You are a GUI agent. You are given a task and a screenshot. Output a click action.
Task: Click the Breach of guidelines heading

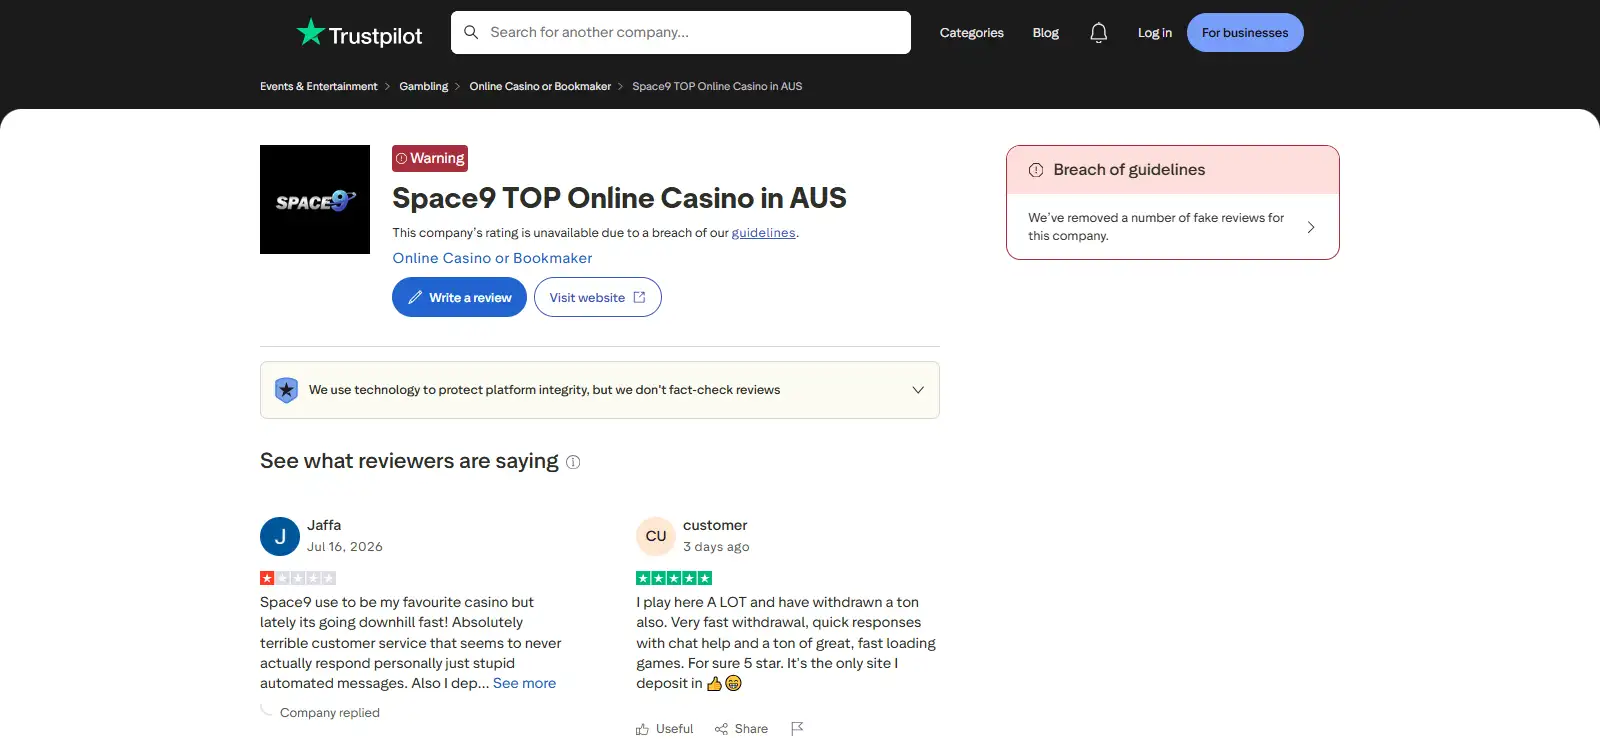tap(1129, 170)
